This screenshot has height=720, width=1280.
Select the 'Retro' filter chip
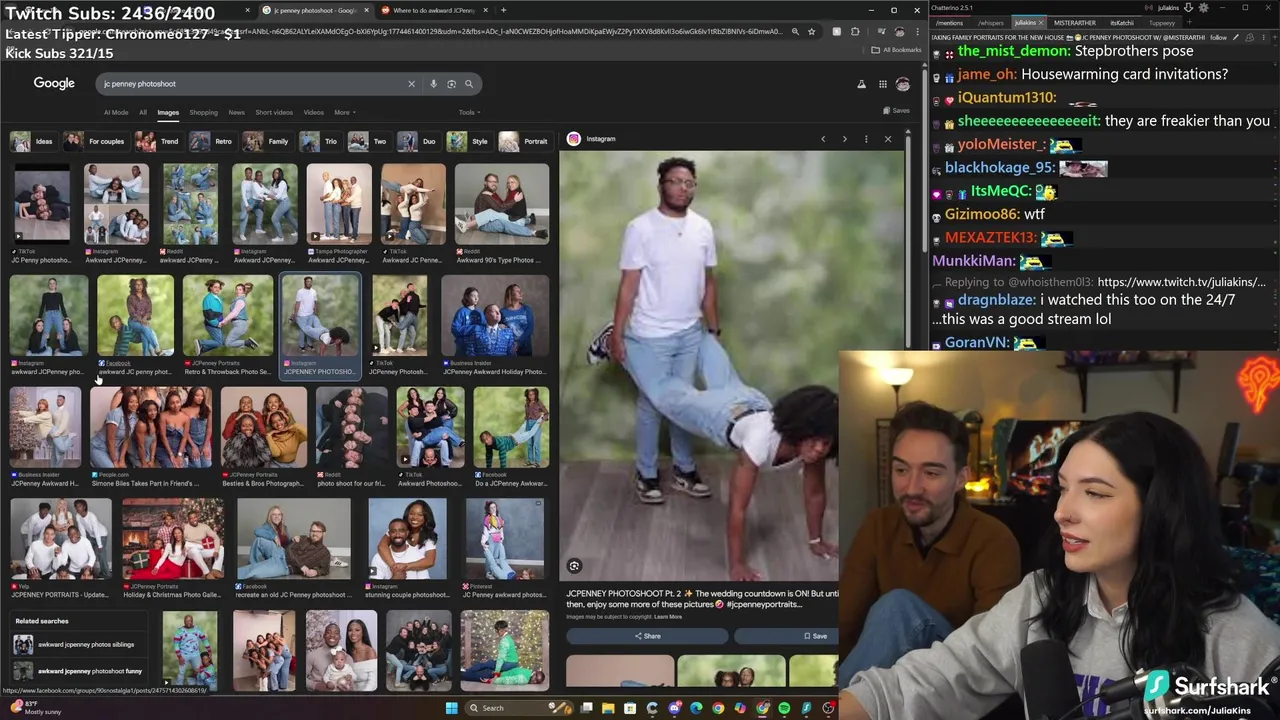(212, 141)
